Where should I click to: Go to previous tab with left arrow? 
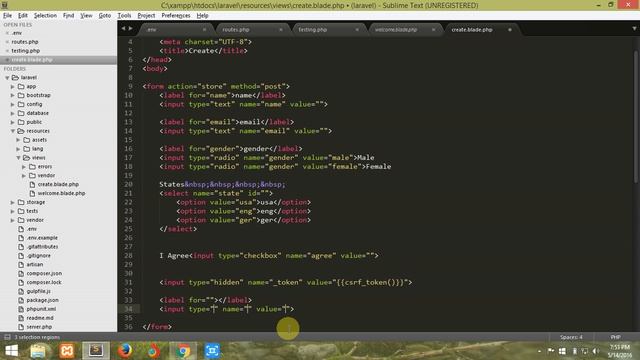(123, 29)
